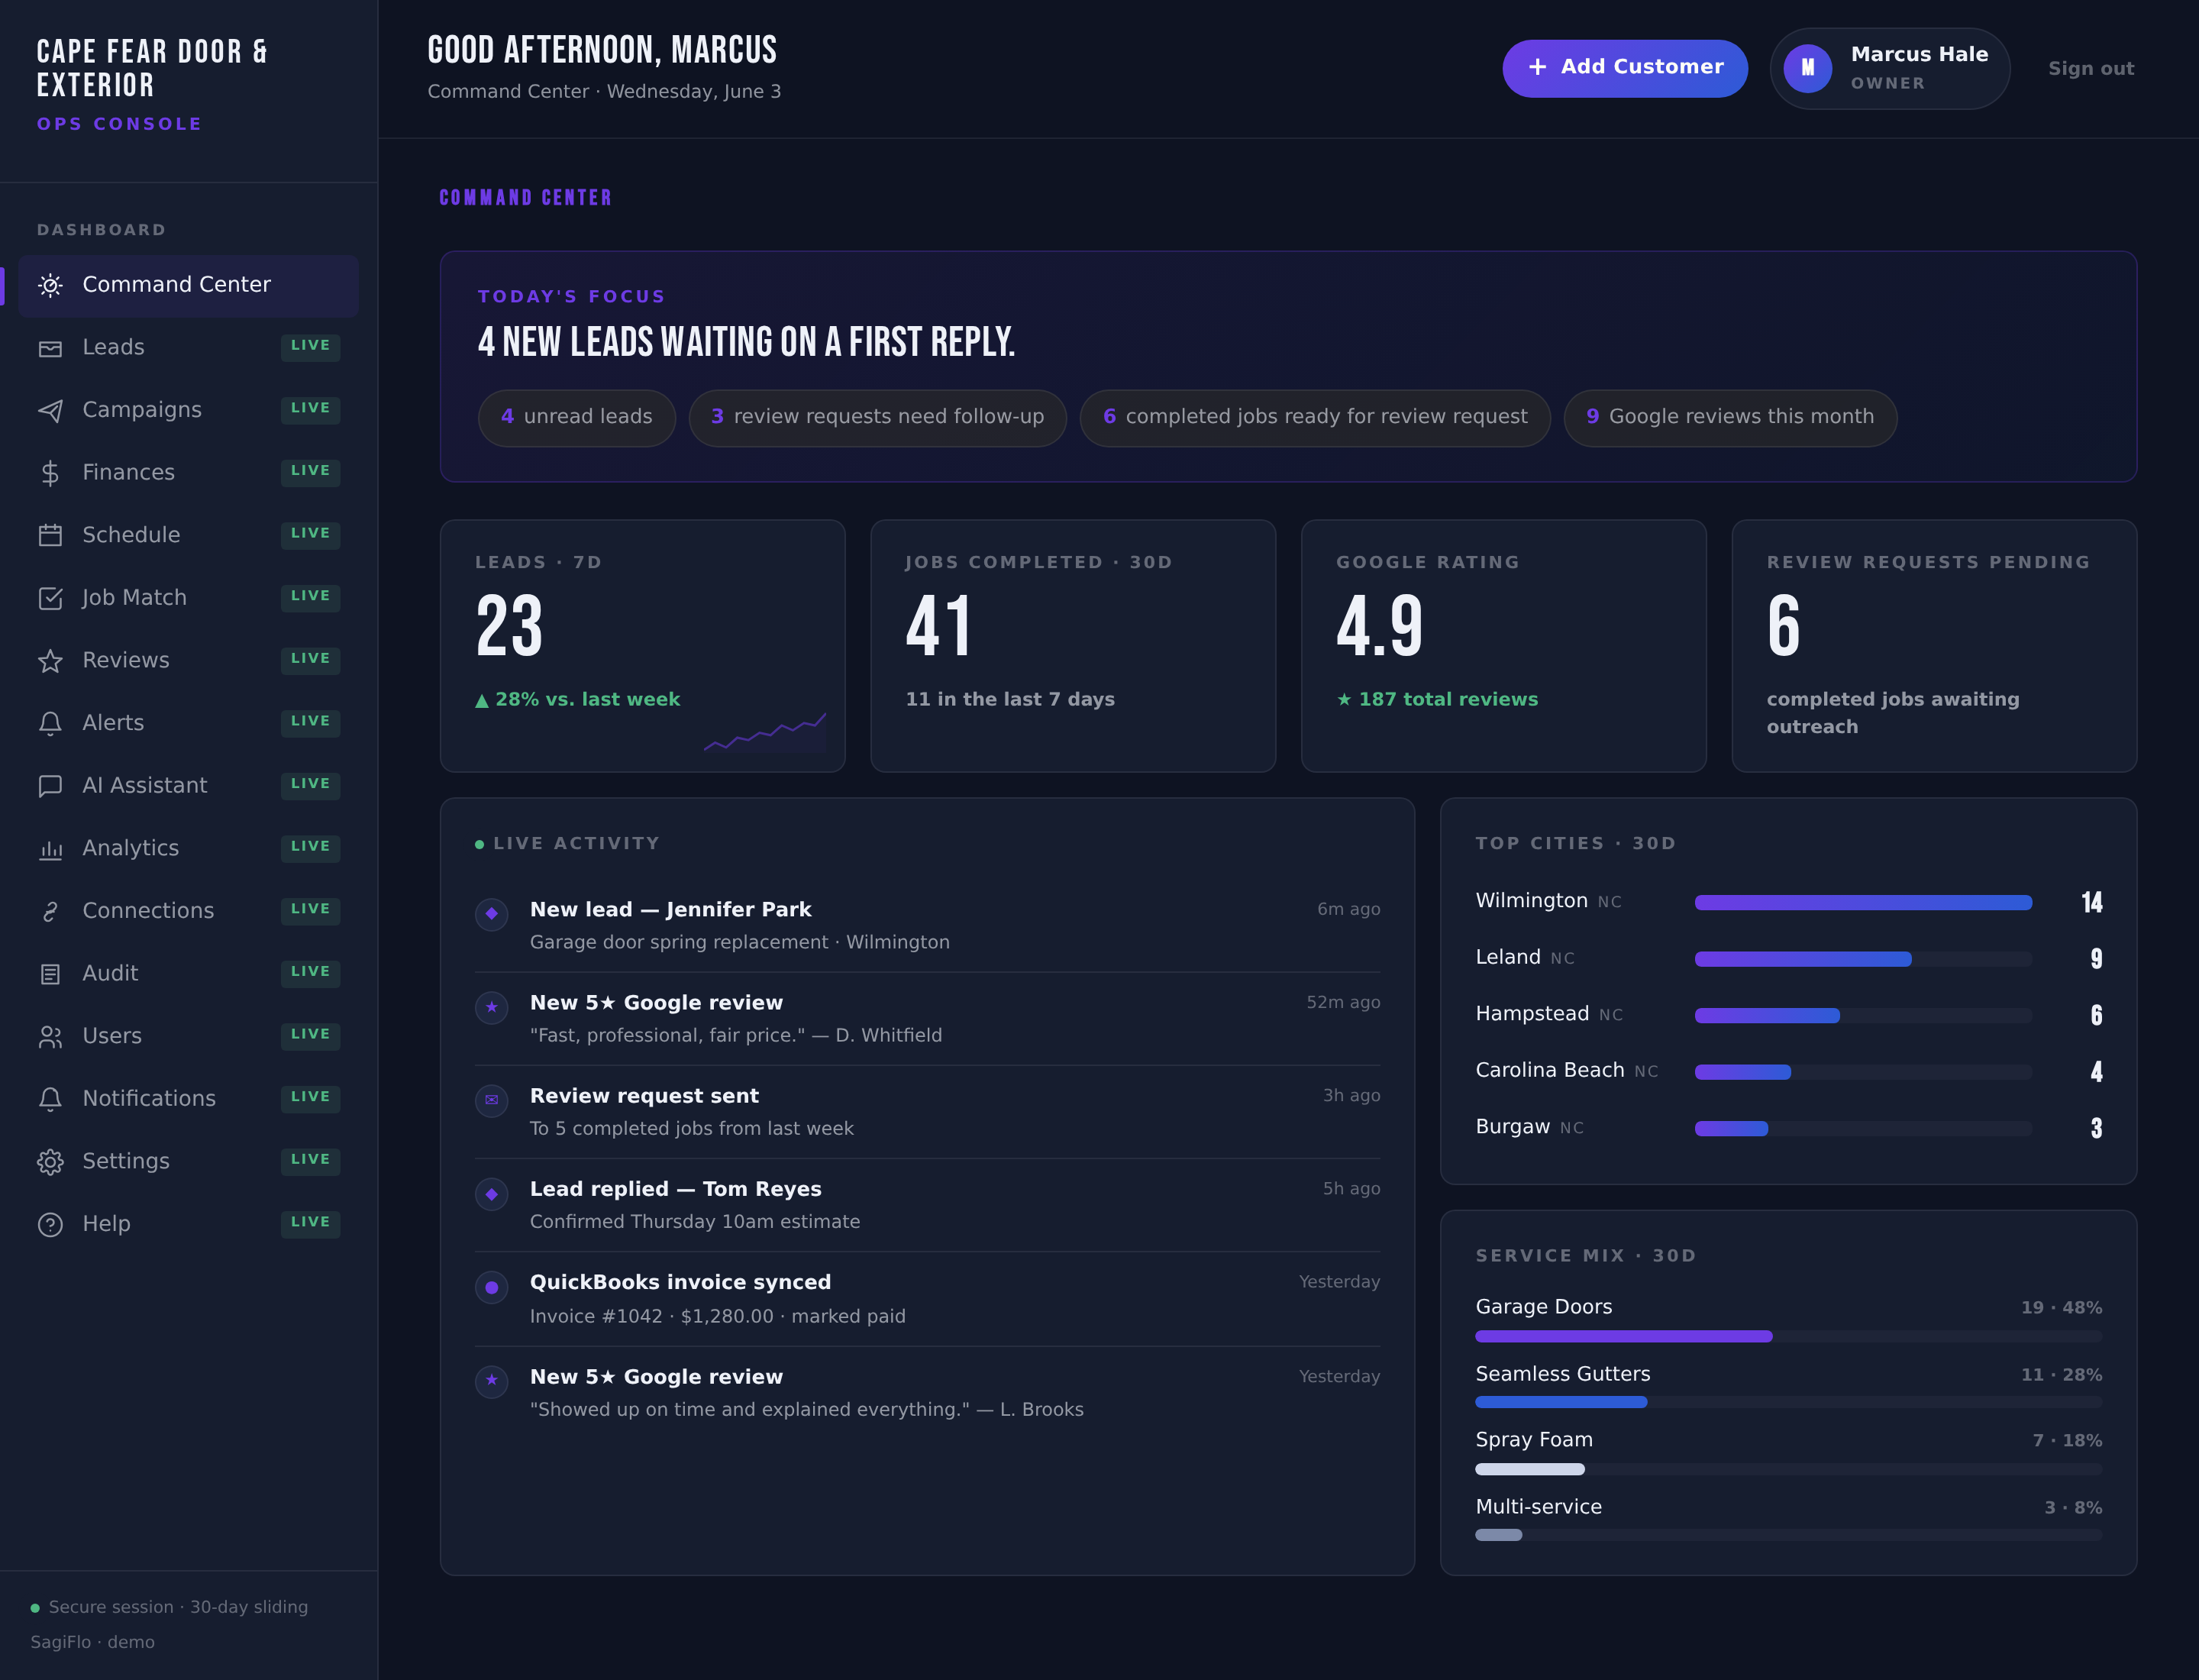Image resolution: width=2199 pixels, height=1680 pixels.
Task: Click the Campaigns paper plane icon
Action: pyautogui.click(x=50, y=410)
